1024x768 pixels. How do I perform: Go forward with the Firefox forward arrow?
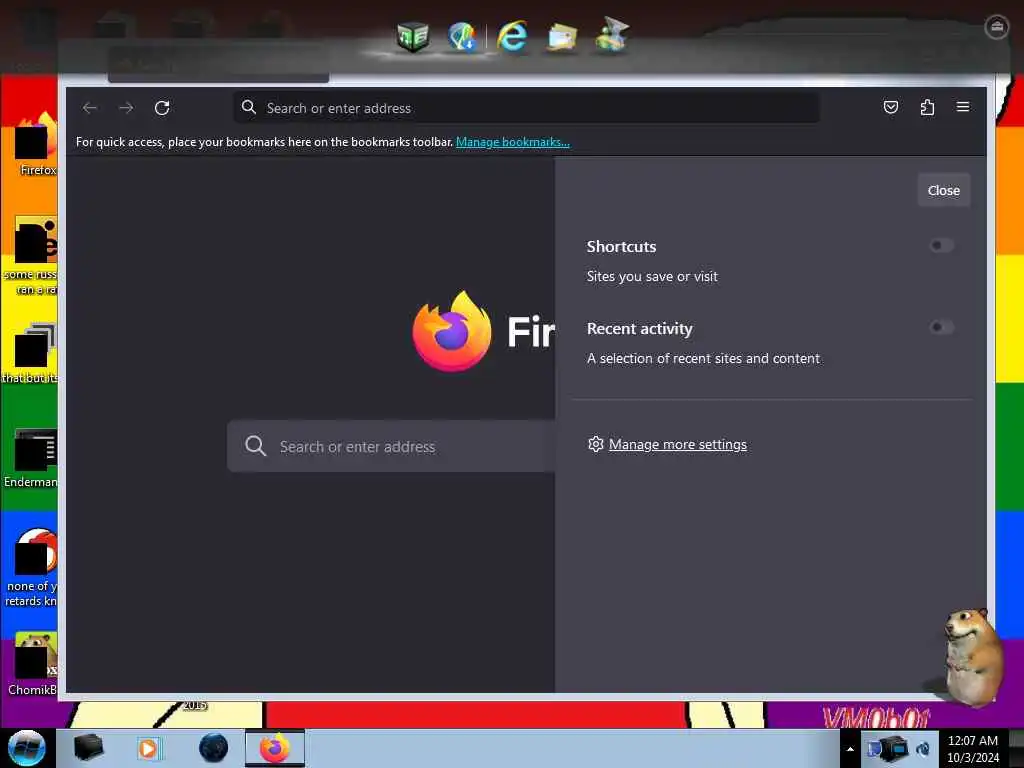126,108
